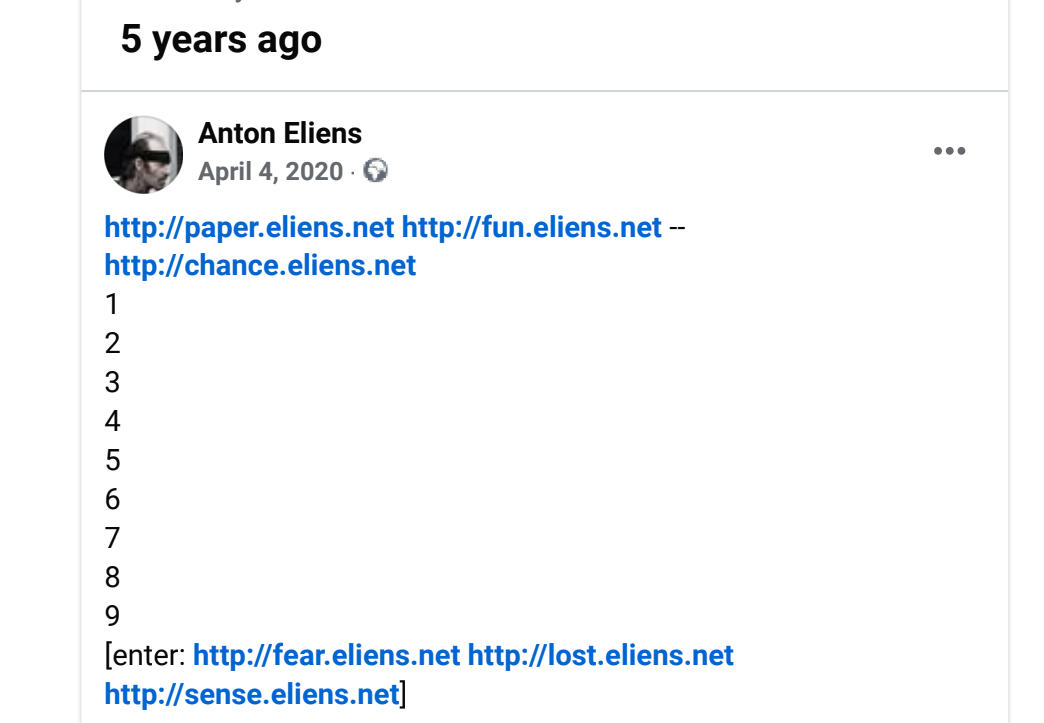Open the fear.eliens.net link
Viewport: 1044px width, 723px height.
coord(326,656)
